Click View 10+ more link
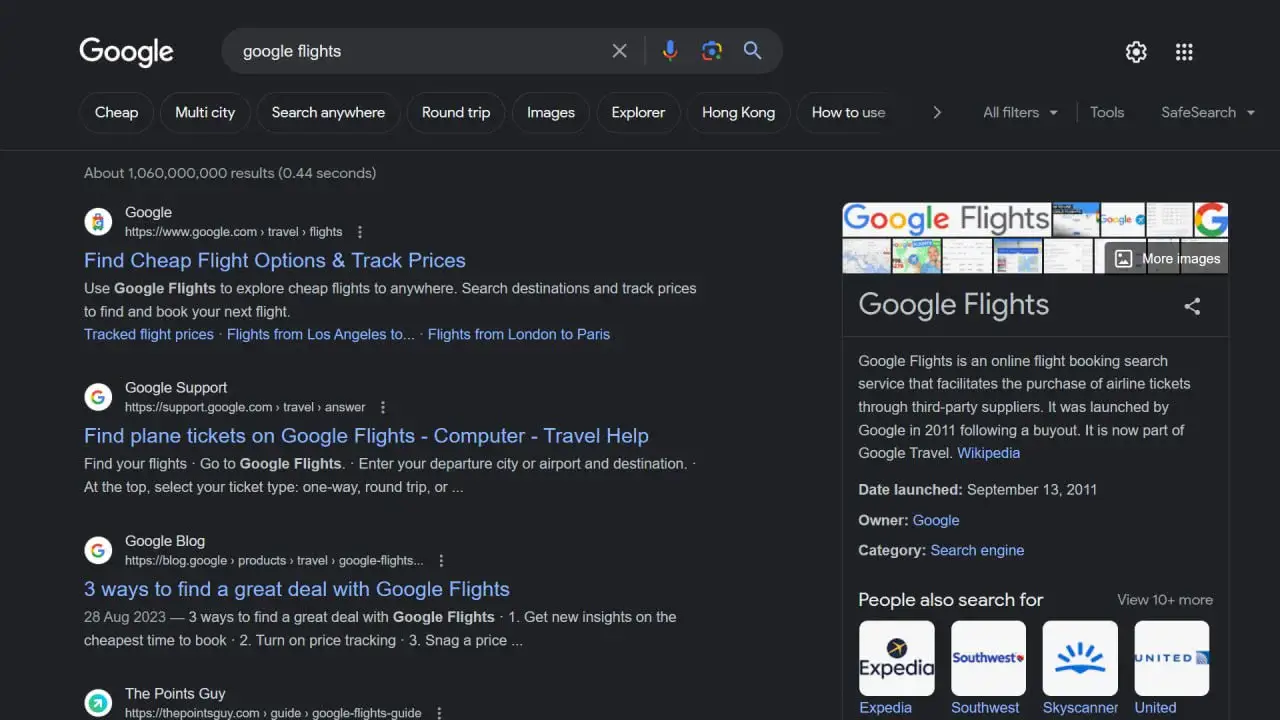 click(x=1165, y=600)
